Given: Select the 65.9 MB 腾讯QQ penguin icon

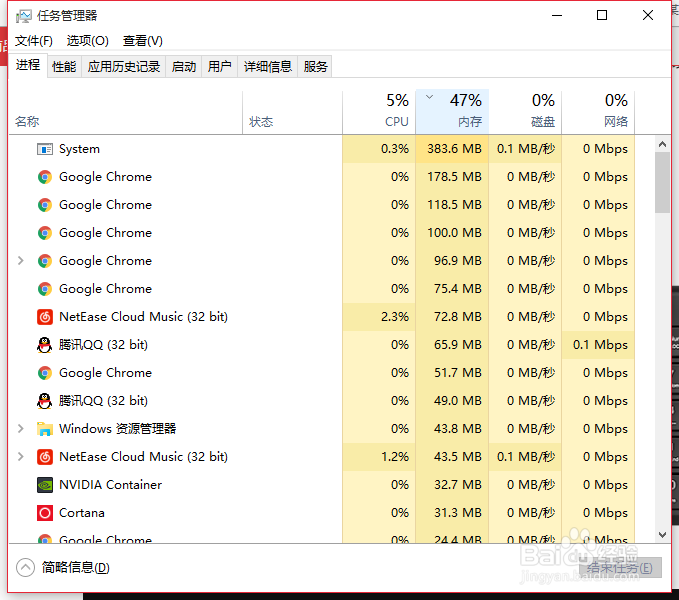Looking at the screenshot, I should pyautogui.click(x=44, y=345).
